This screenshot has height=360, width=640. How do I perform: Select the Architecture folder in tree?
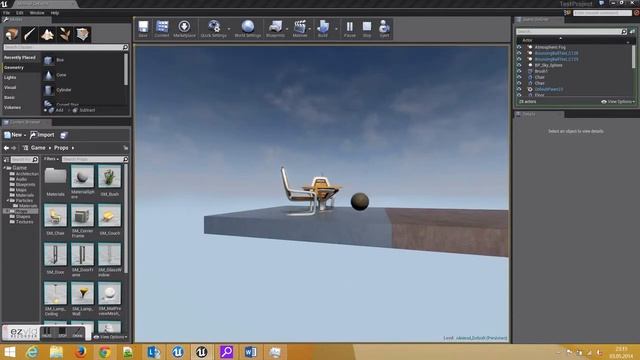[x=24, y=174]
